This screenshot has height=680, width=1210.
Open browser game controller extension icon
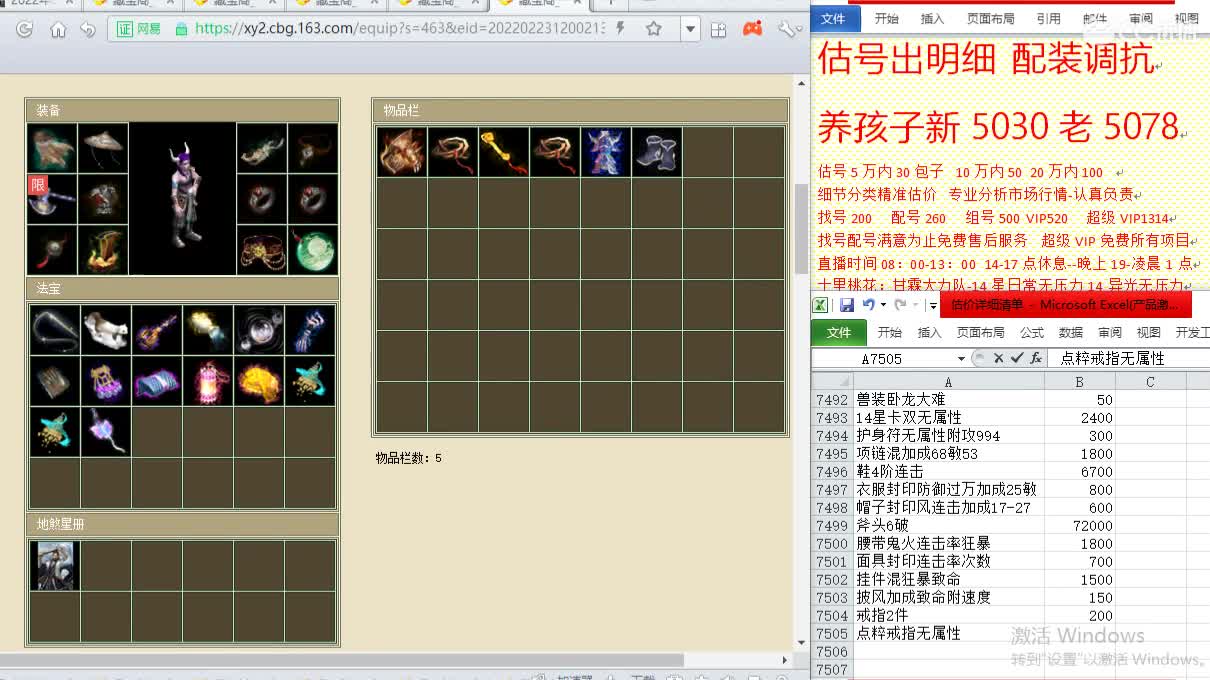(752, 29)
